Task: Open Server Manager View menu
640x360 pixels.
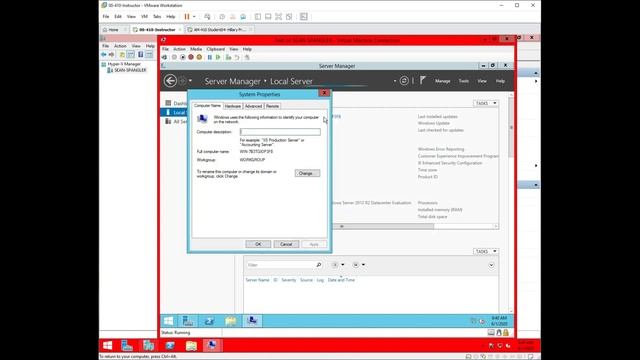Action: coord(482,81)
